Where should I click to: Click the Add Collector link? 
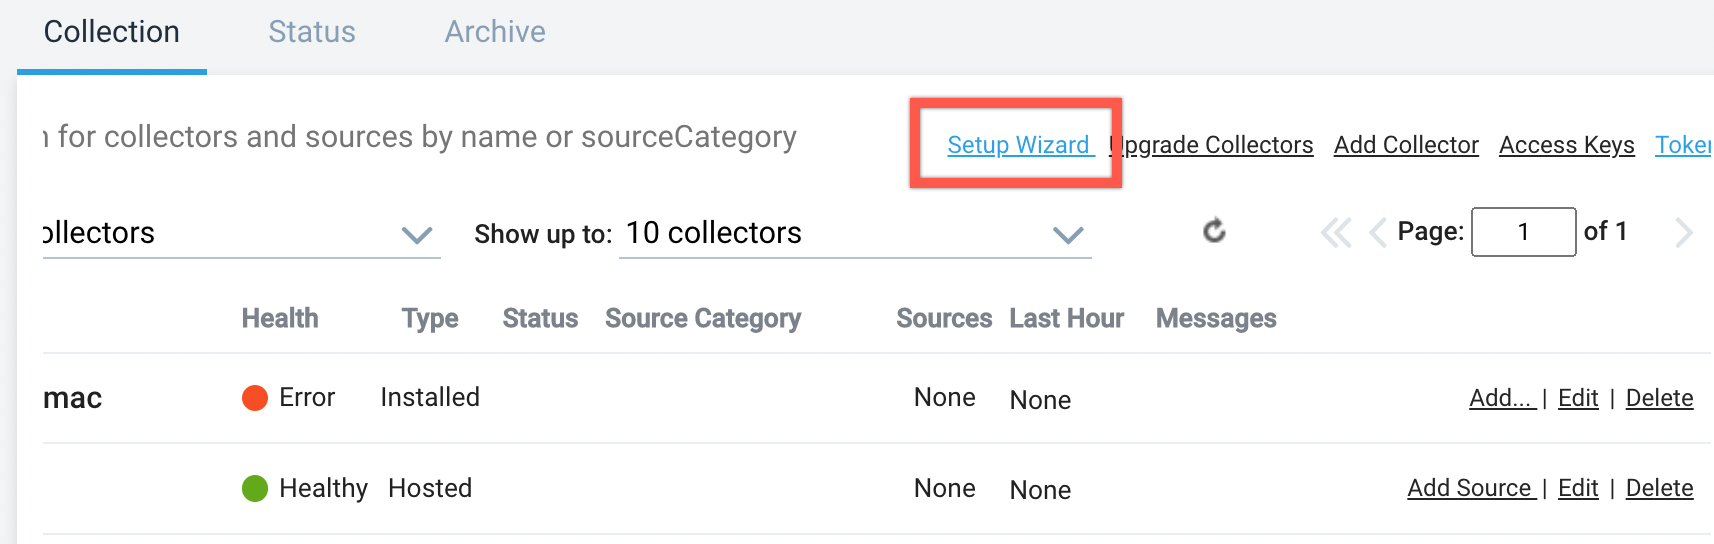(x=1406, y=145)
